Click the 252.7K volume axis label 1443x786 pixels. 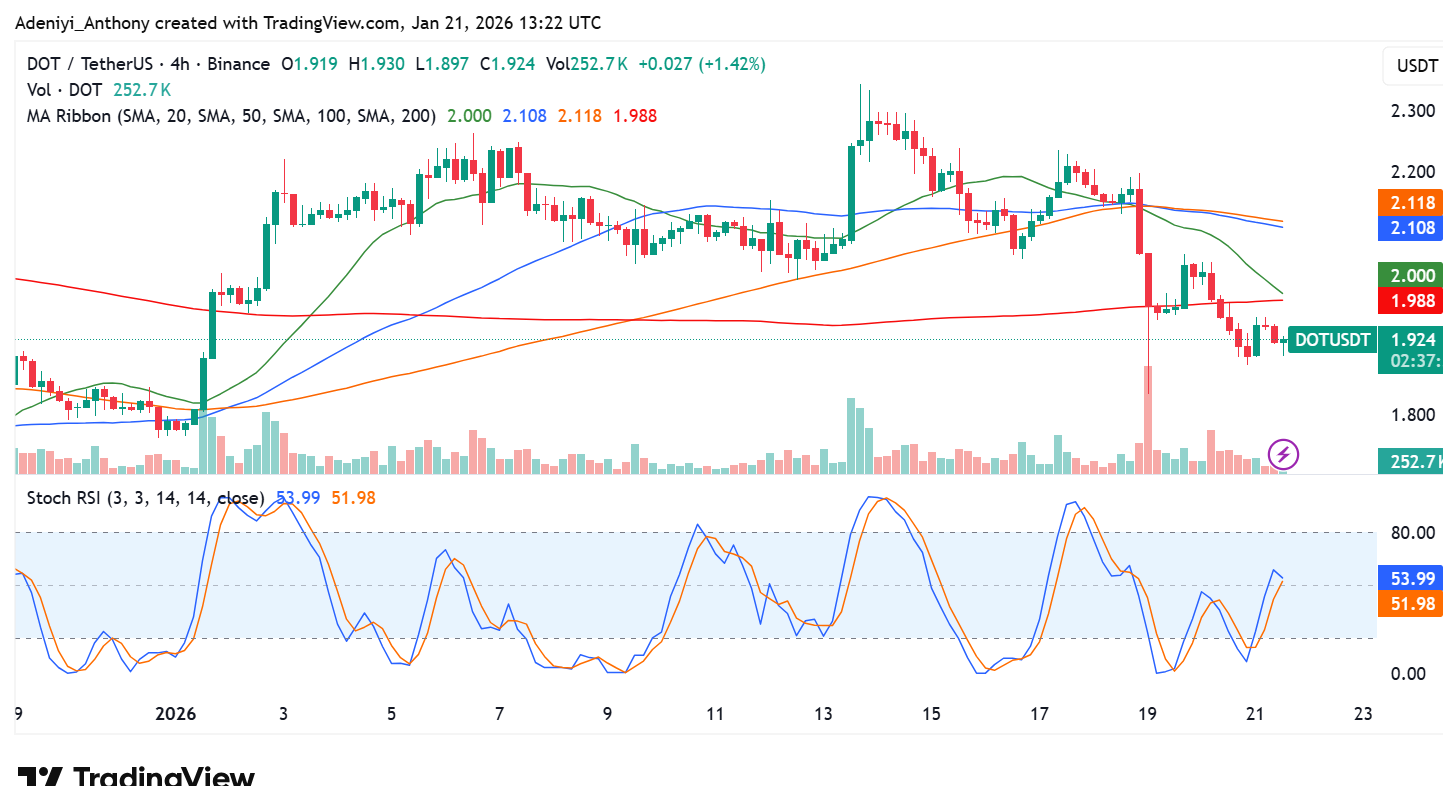pyautogui.click(x=1413, y=460)
